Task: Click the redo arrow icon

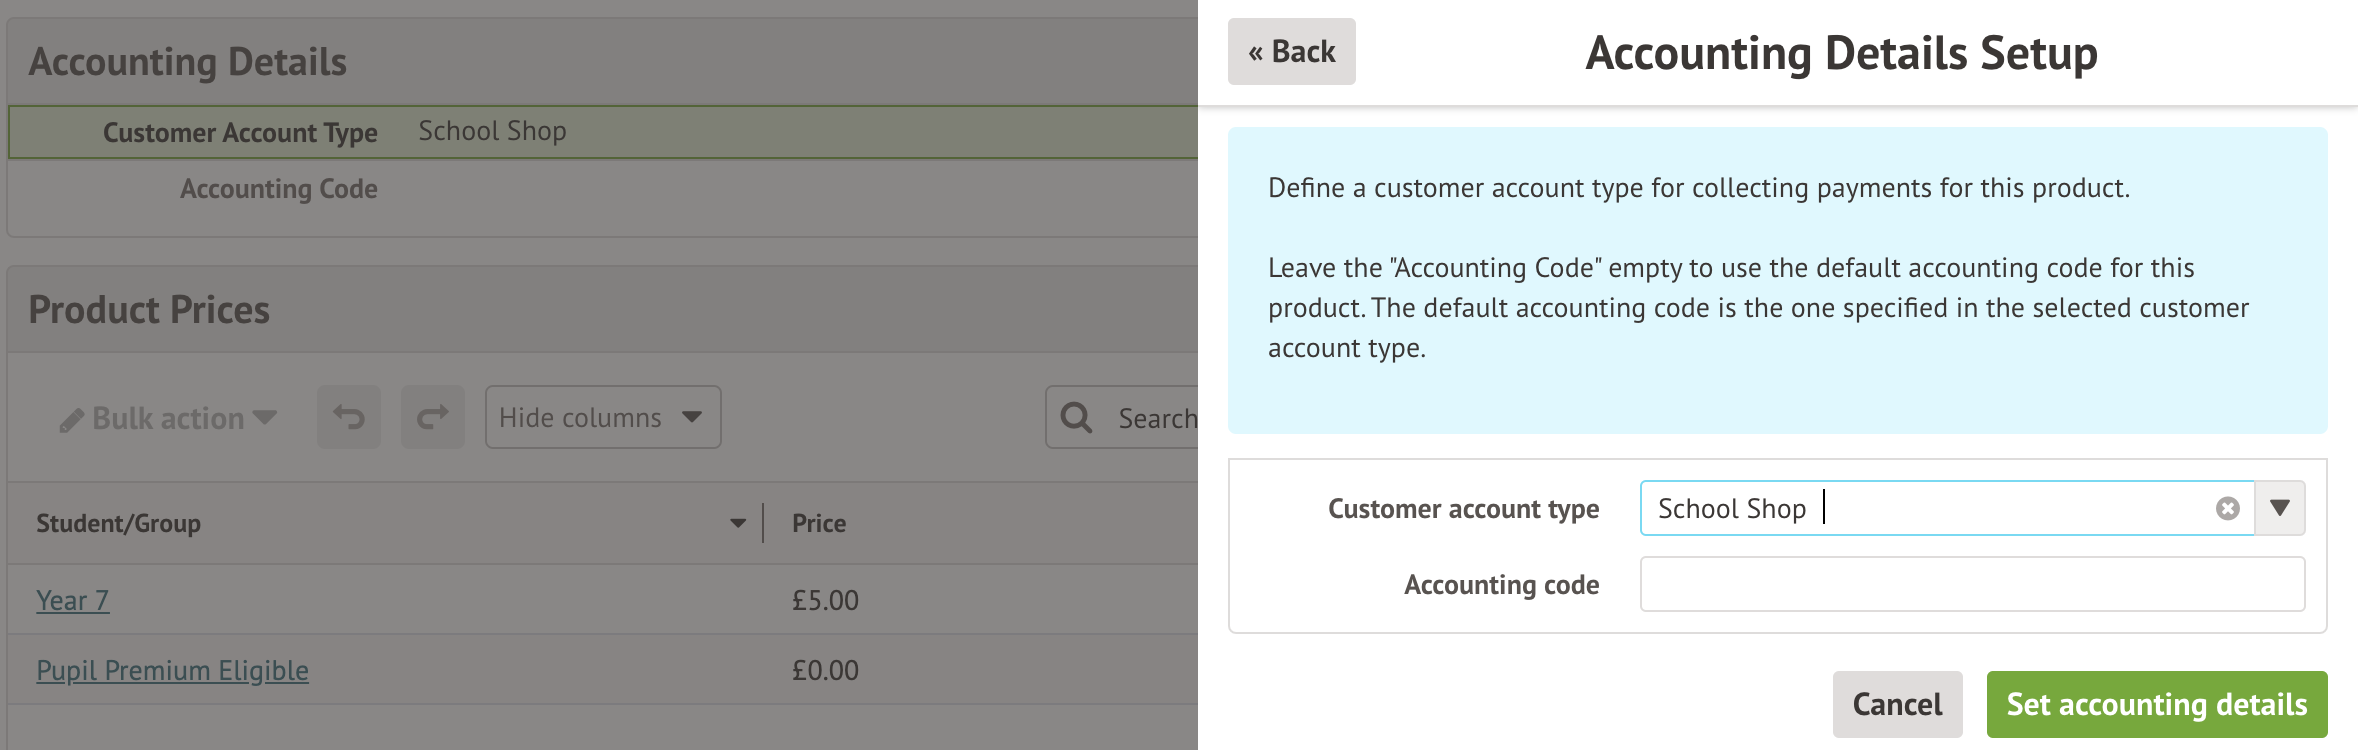Action: coord(433,417)
